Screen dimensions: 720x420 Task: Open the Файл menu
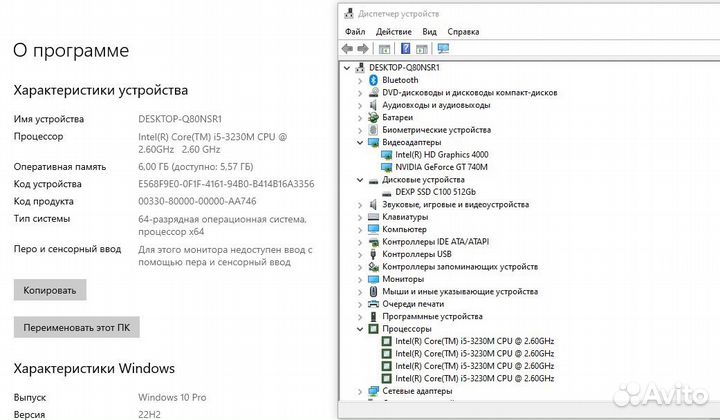tap(355, 32)
